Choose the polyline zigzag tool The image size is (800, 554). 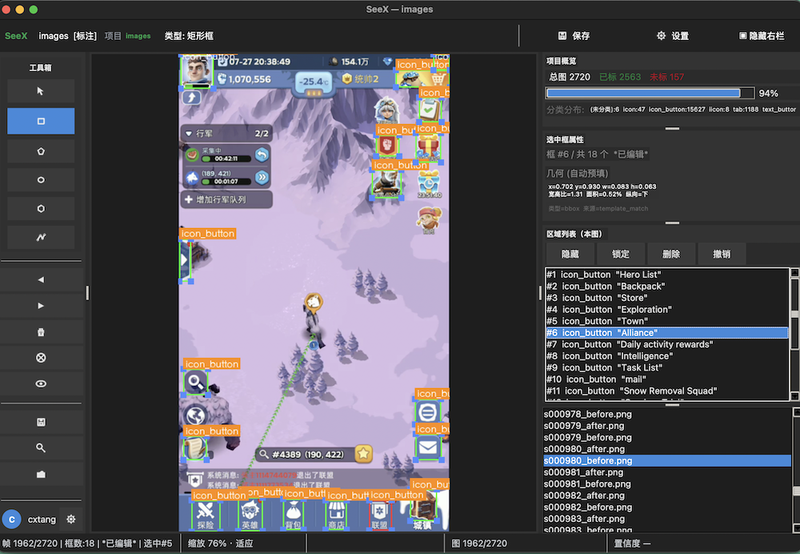[x=41, y=237]
